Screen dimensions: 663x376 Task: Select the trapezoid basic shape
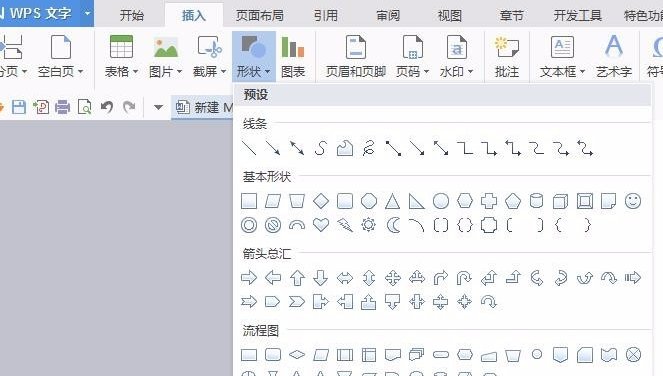coord(297,201)
